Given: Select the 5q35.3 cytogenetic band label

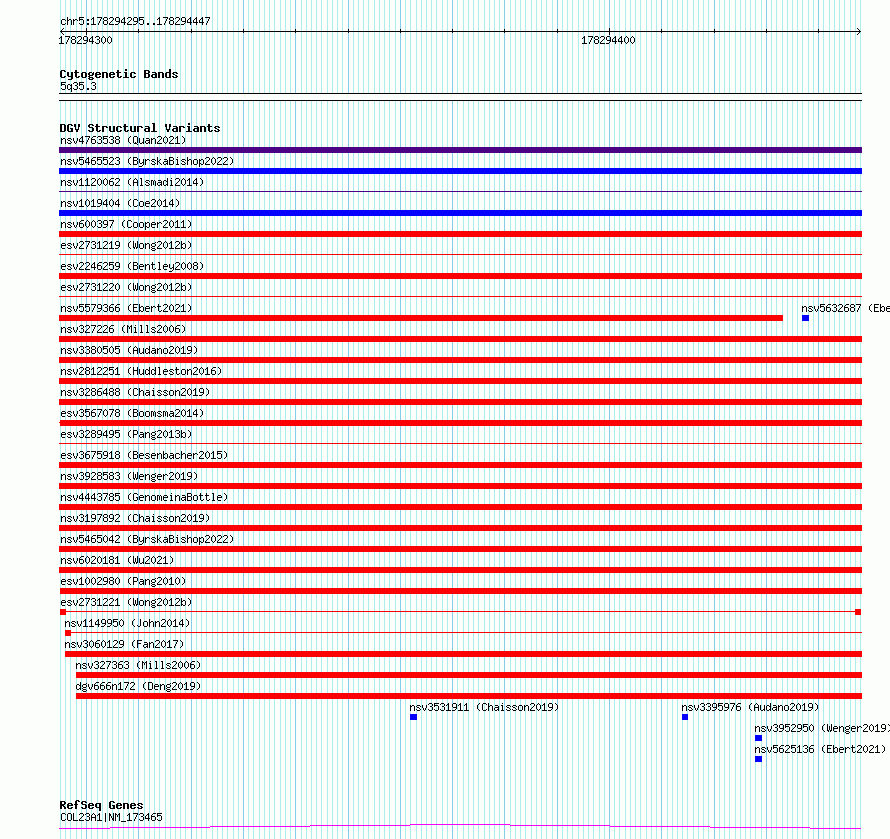Looking at the screenshot, I should pyautogui.click(x=78, y=86).
